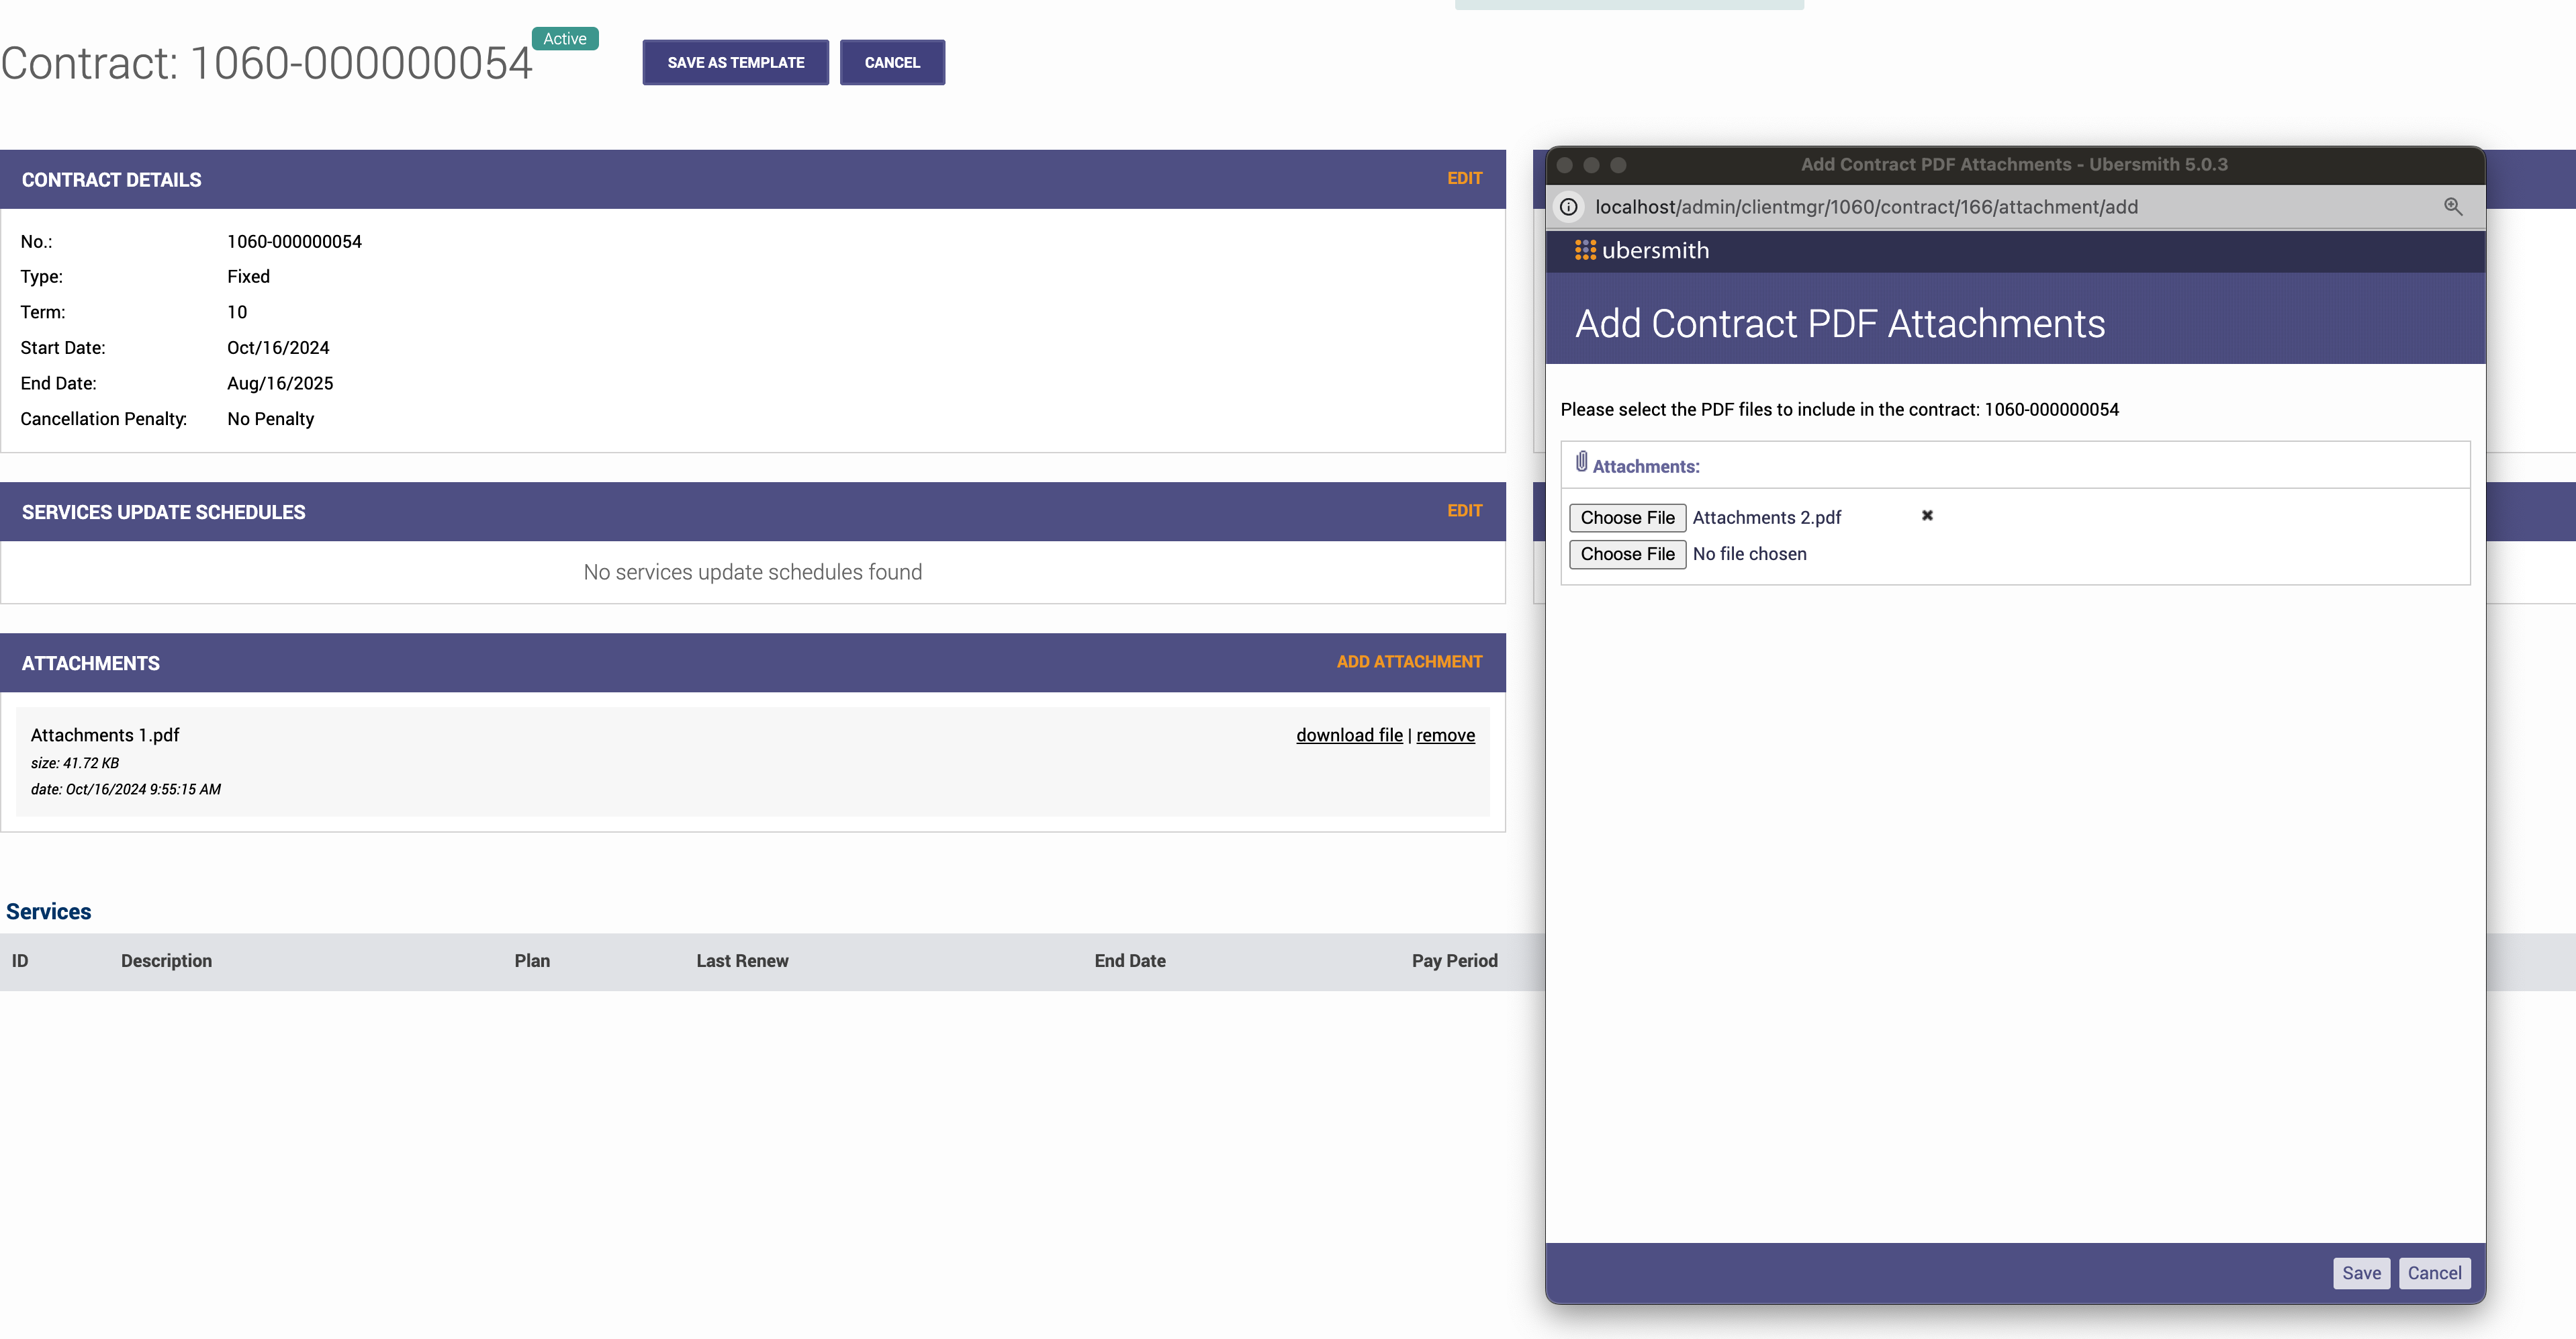Click the site info icon in address bar

click(x=1569, y=207)
